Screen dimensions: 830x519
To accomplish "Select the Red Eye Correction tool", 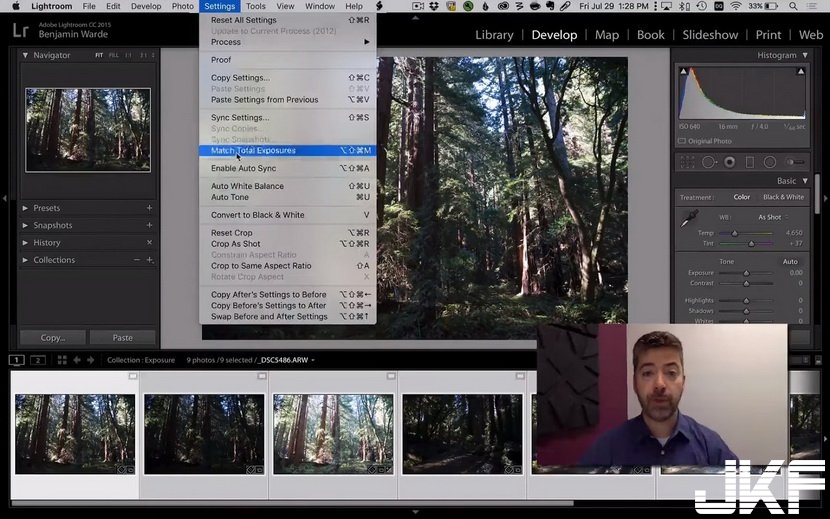I will [729, 162].
